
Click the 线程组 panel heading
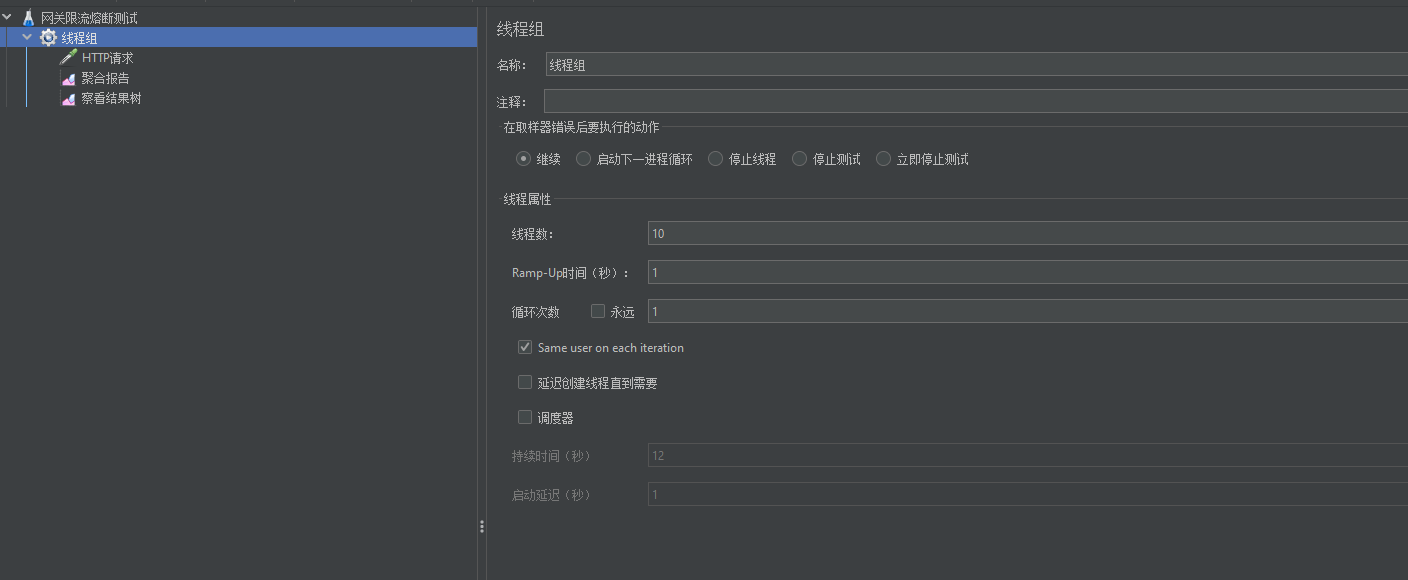pos(520,30)
